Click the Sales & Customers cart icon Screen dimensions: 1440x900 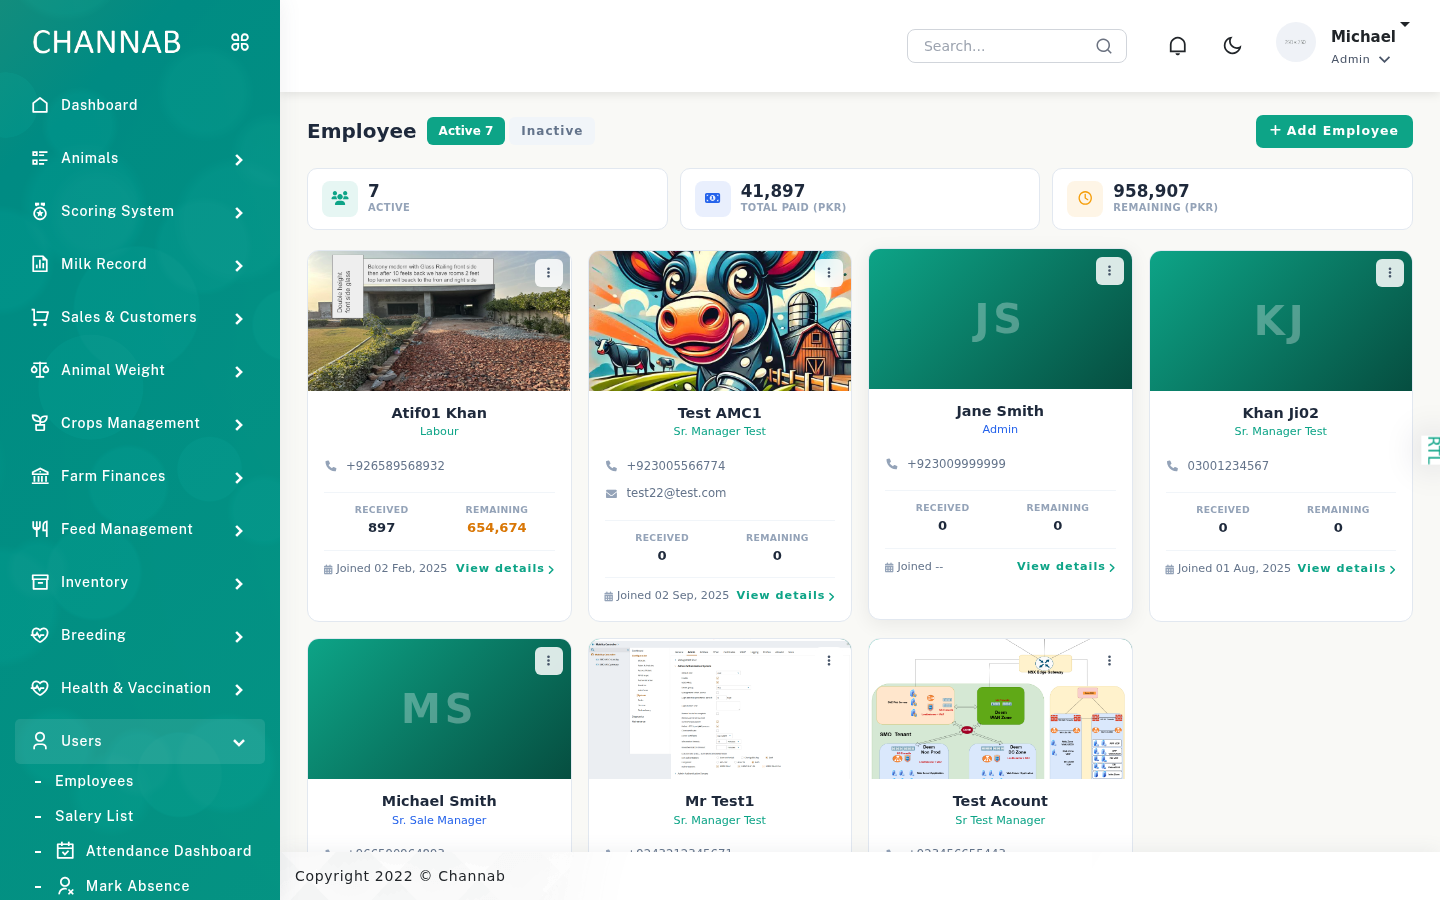coord(40,317)
